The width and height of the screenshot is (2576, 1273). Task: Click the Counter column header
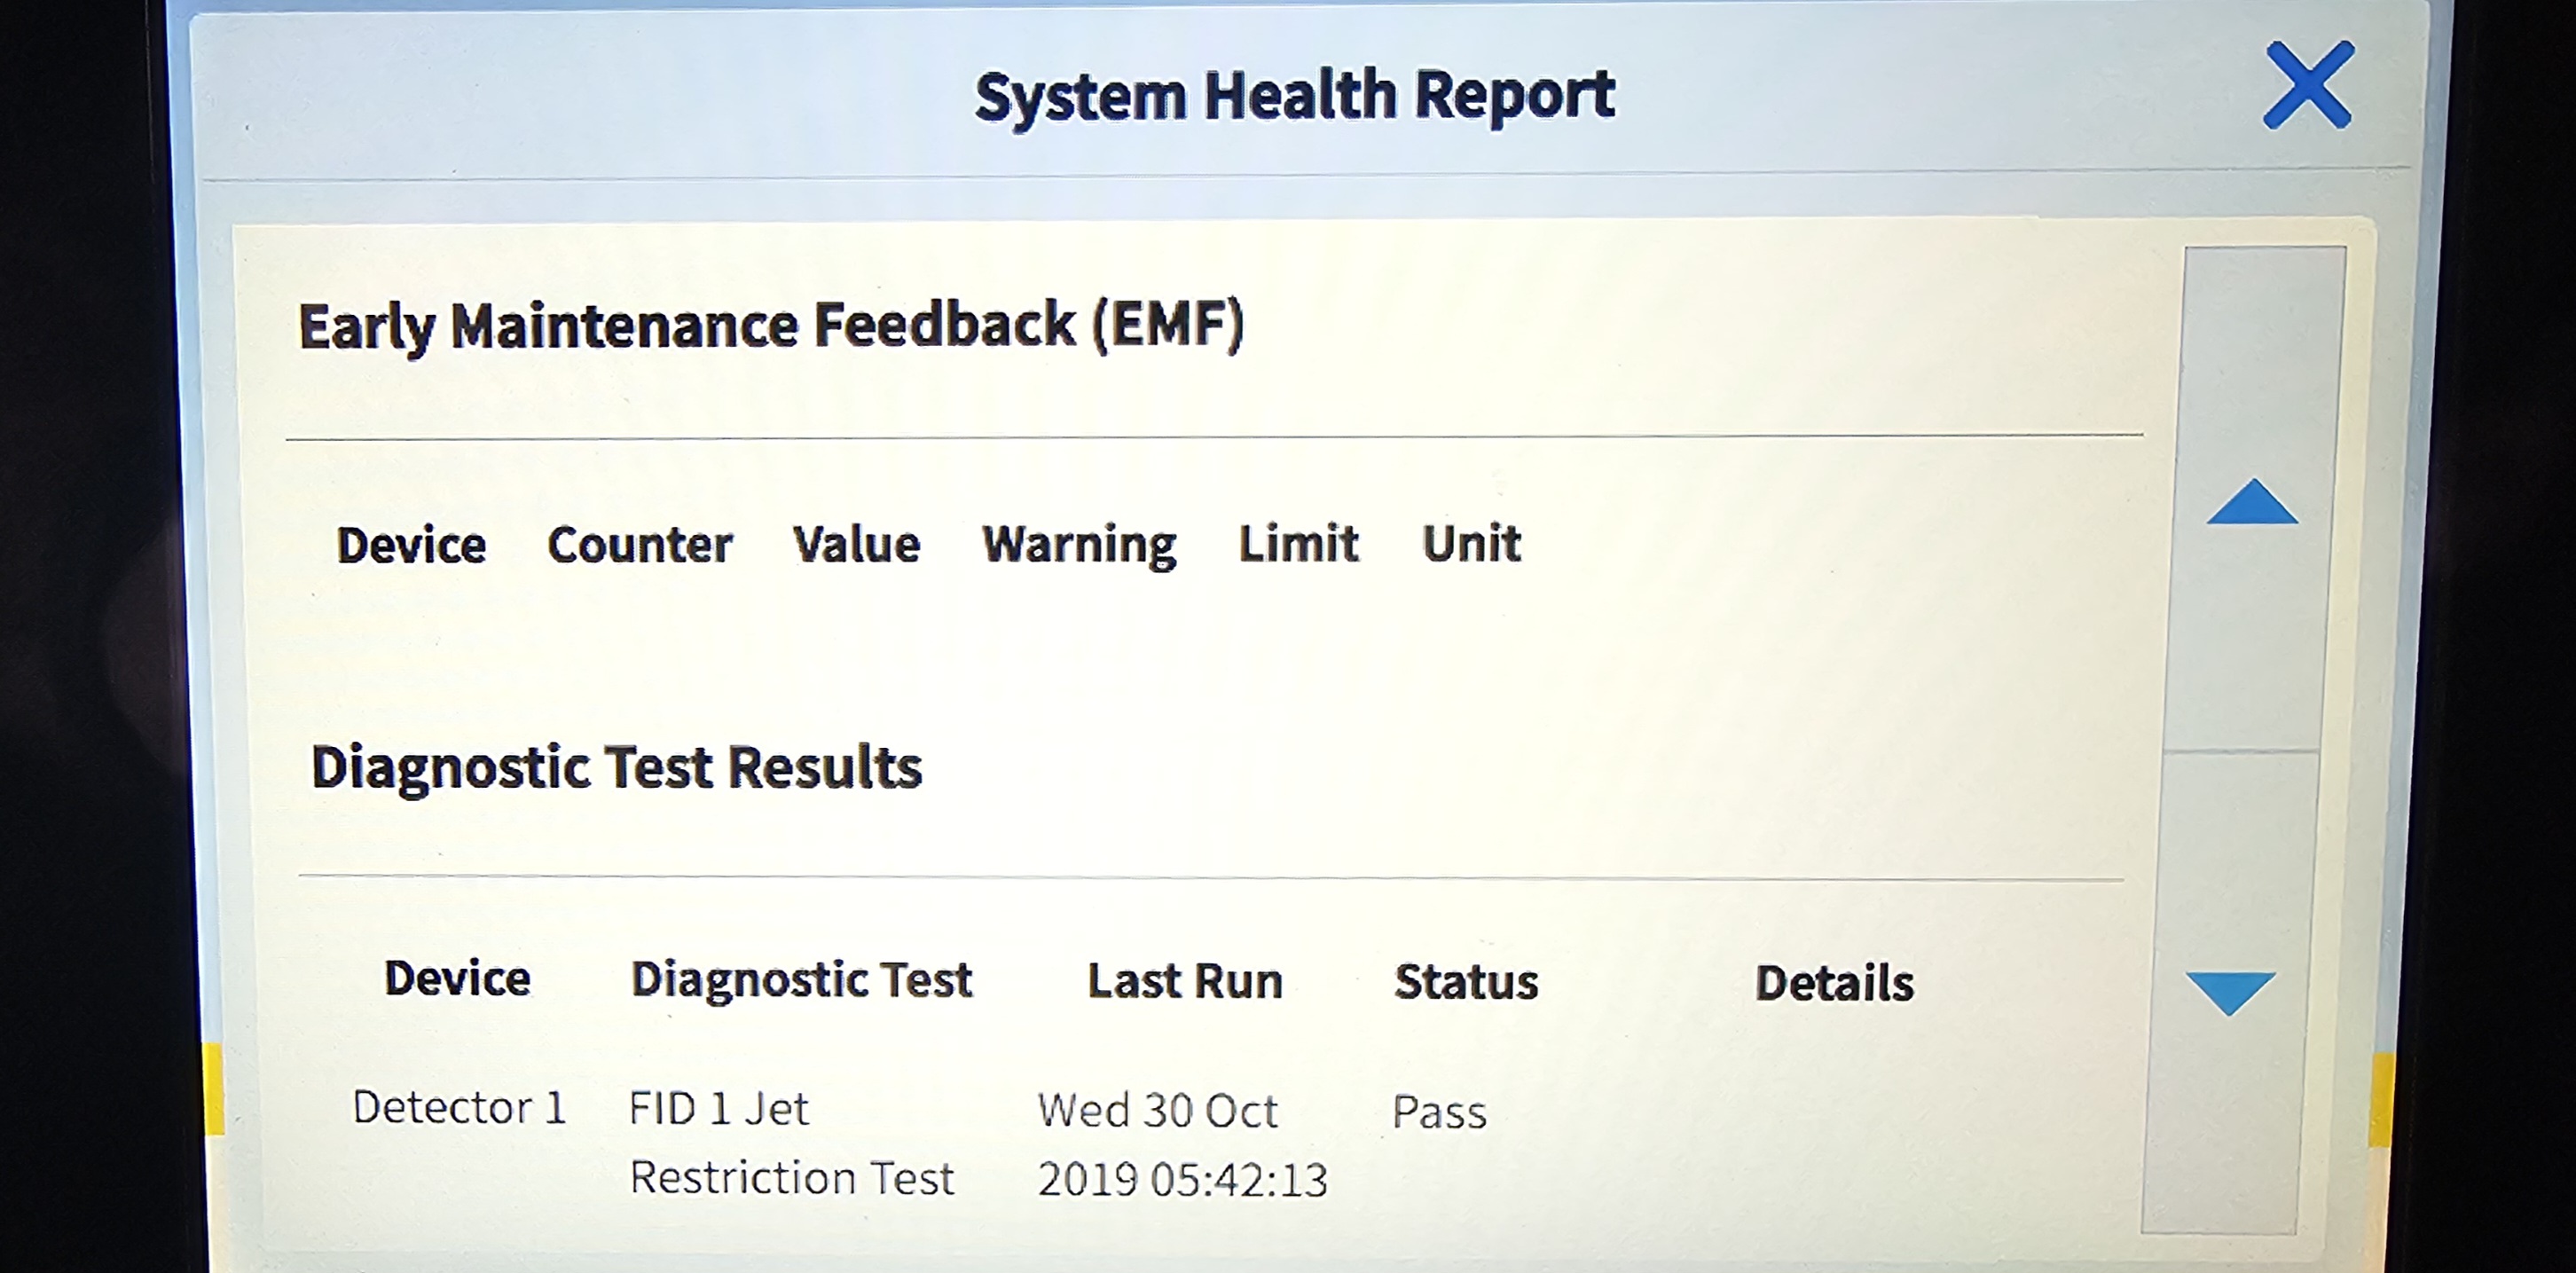(x=640, y=545)
